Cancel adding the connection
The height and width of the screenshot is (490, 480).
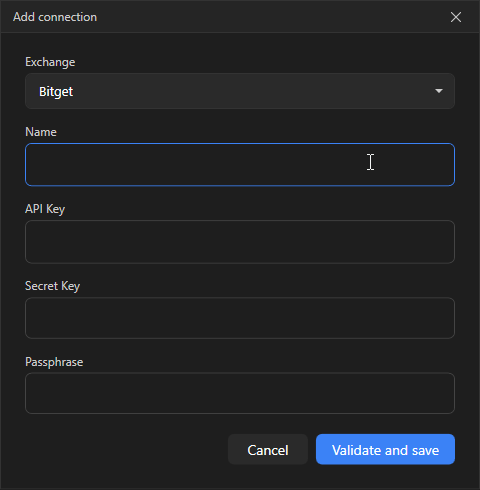(x=268, y=449)
